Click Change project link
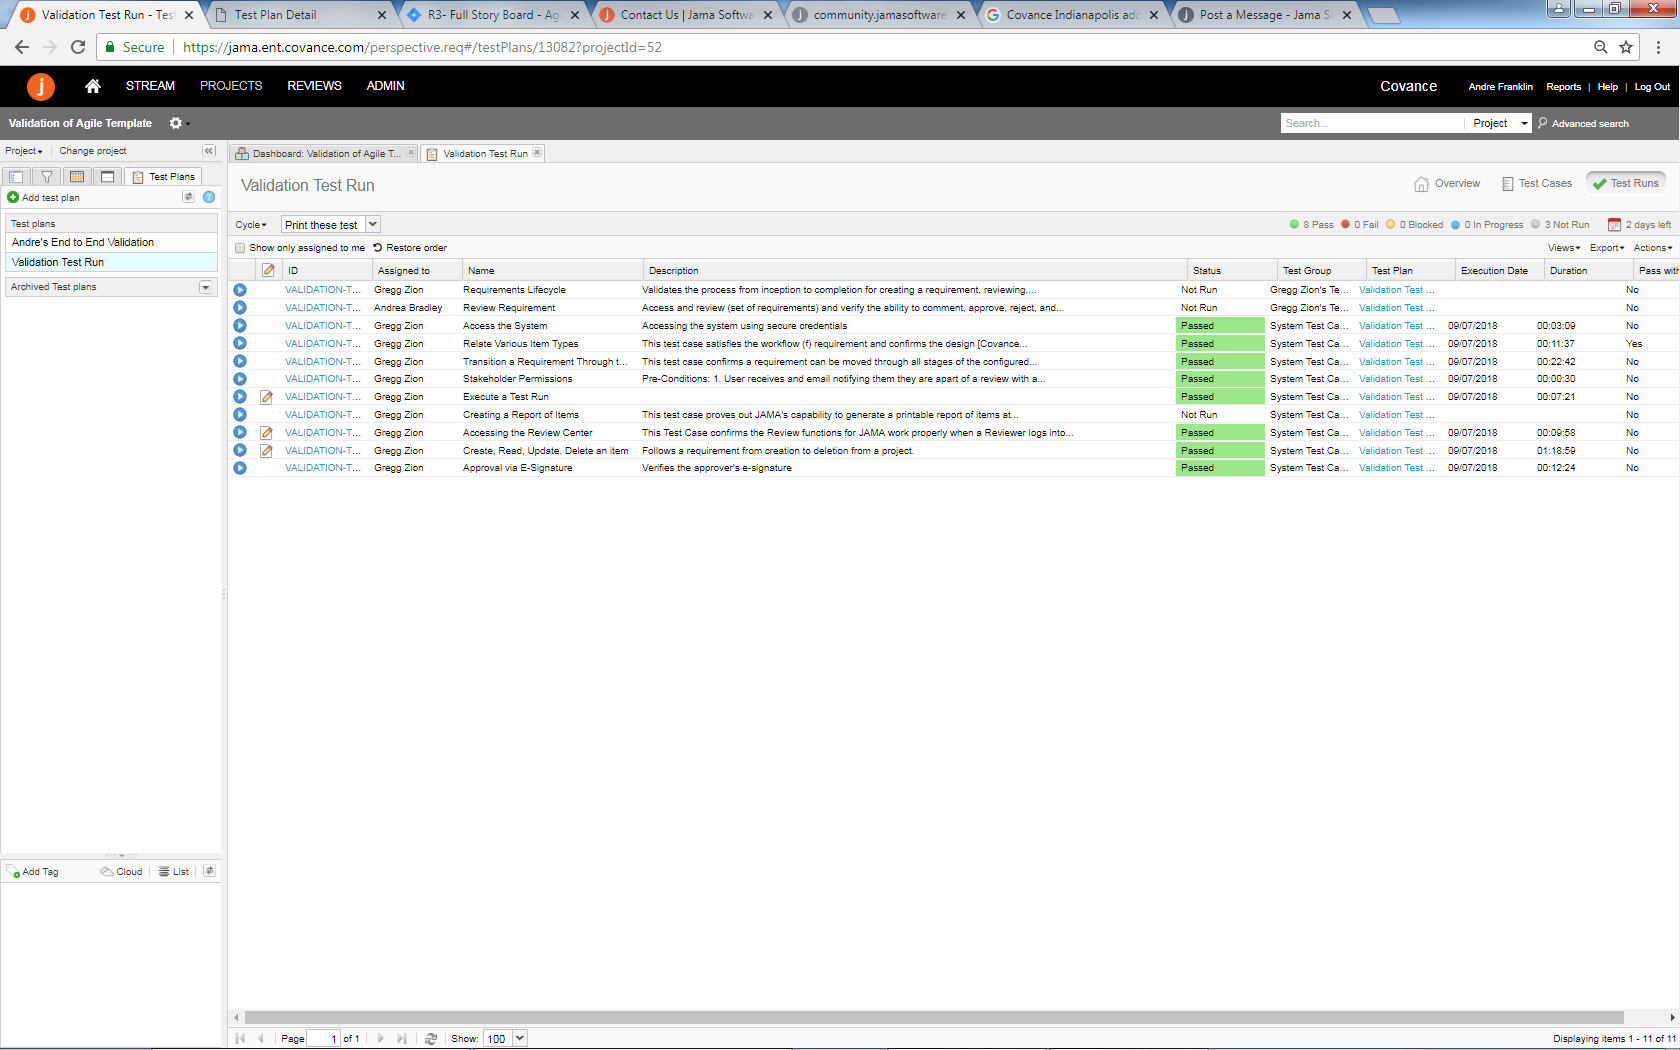Screen dimensions: 1680x1050 point(93,151)
